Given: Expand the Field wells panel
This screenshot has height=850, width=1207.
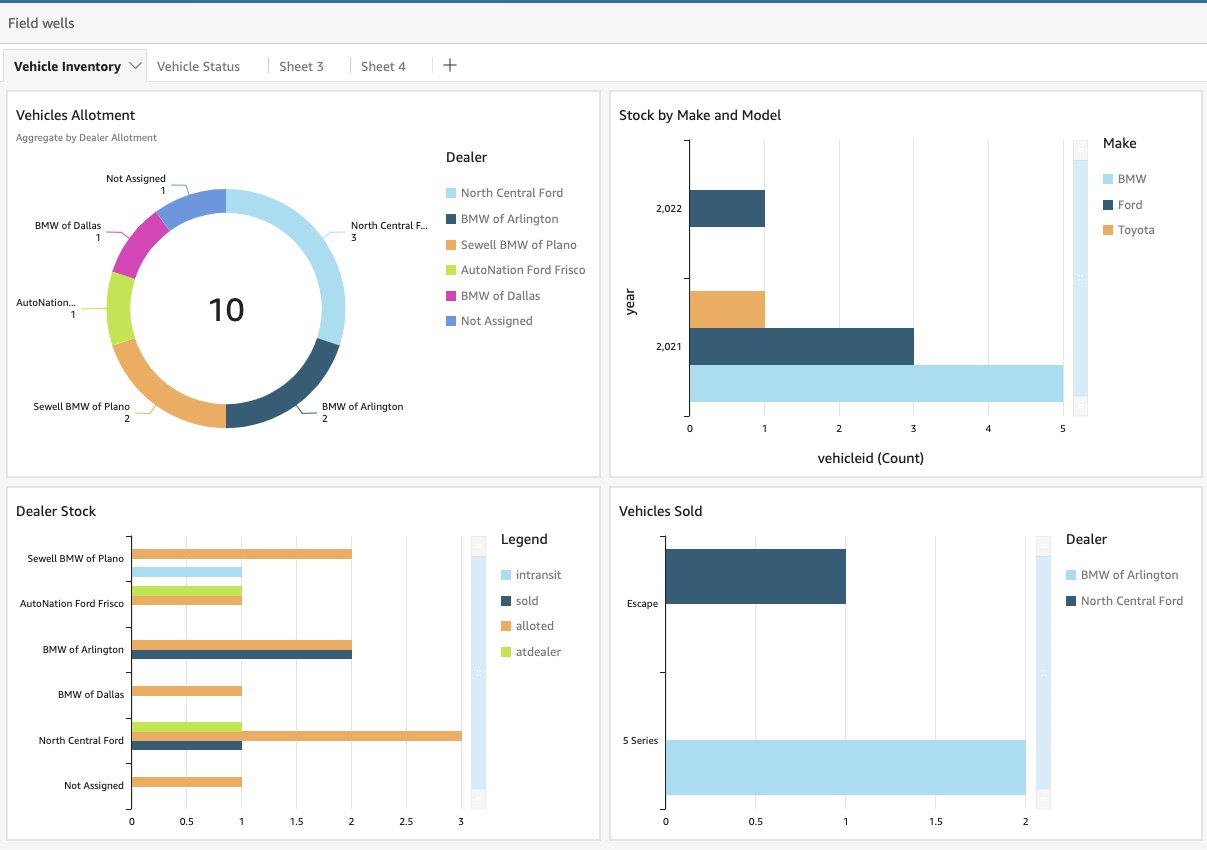Looking at the screenshot, I should point(40,23).
